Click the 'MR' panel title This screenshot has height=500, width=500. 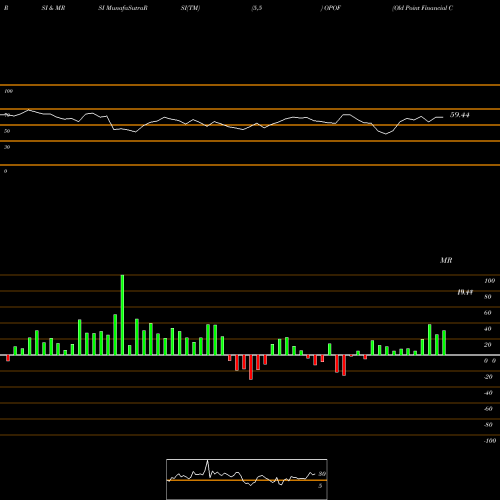(x=446, y=260)
